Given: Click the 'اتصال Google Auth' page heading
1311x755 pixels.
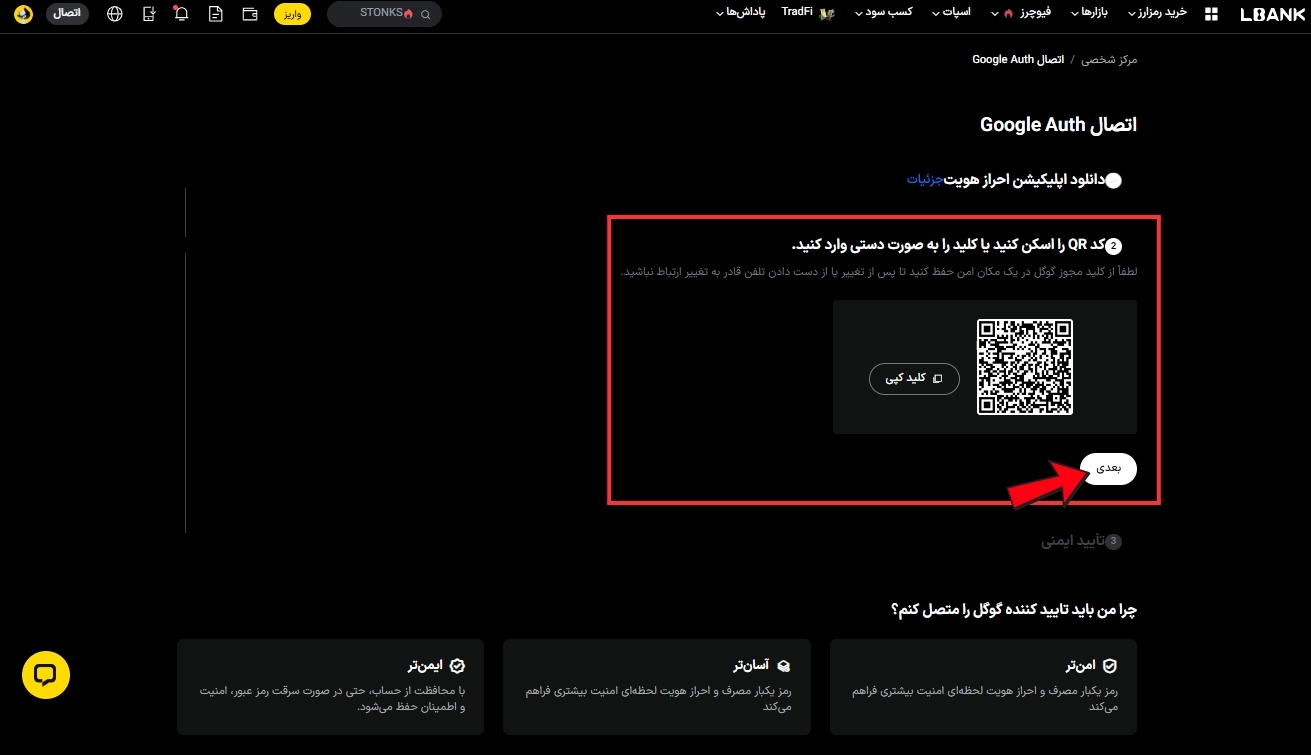Looking at the screenshot, I should (x=1058, y=125).
